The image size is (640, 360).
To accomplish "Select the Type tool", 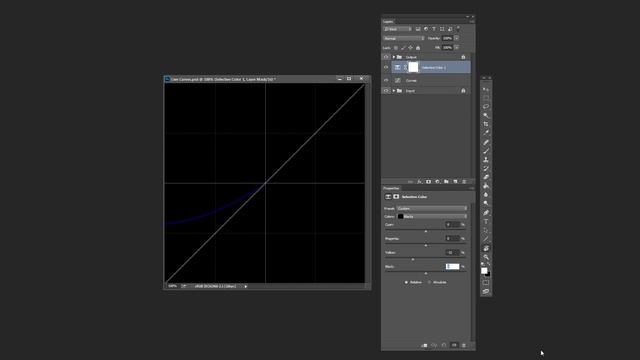I will point(486,222).
